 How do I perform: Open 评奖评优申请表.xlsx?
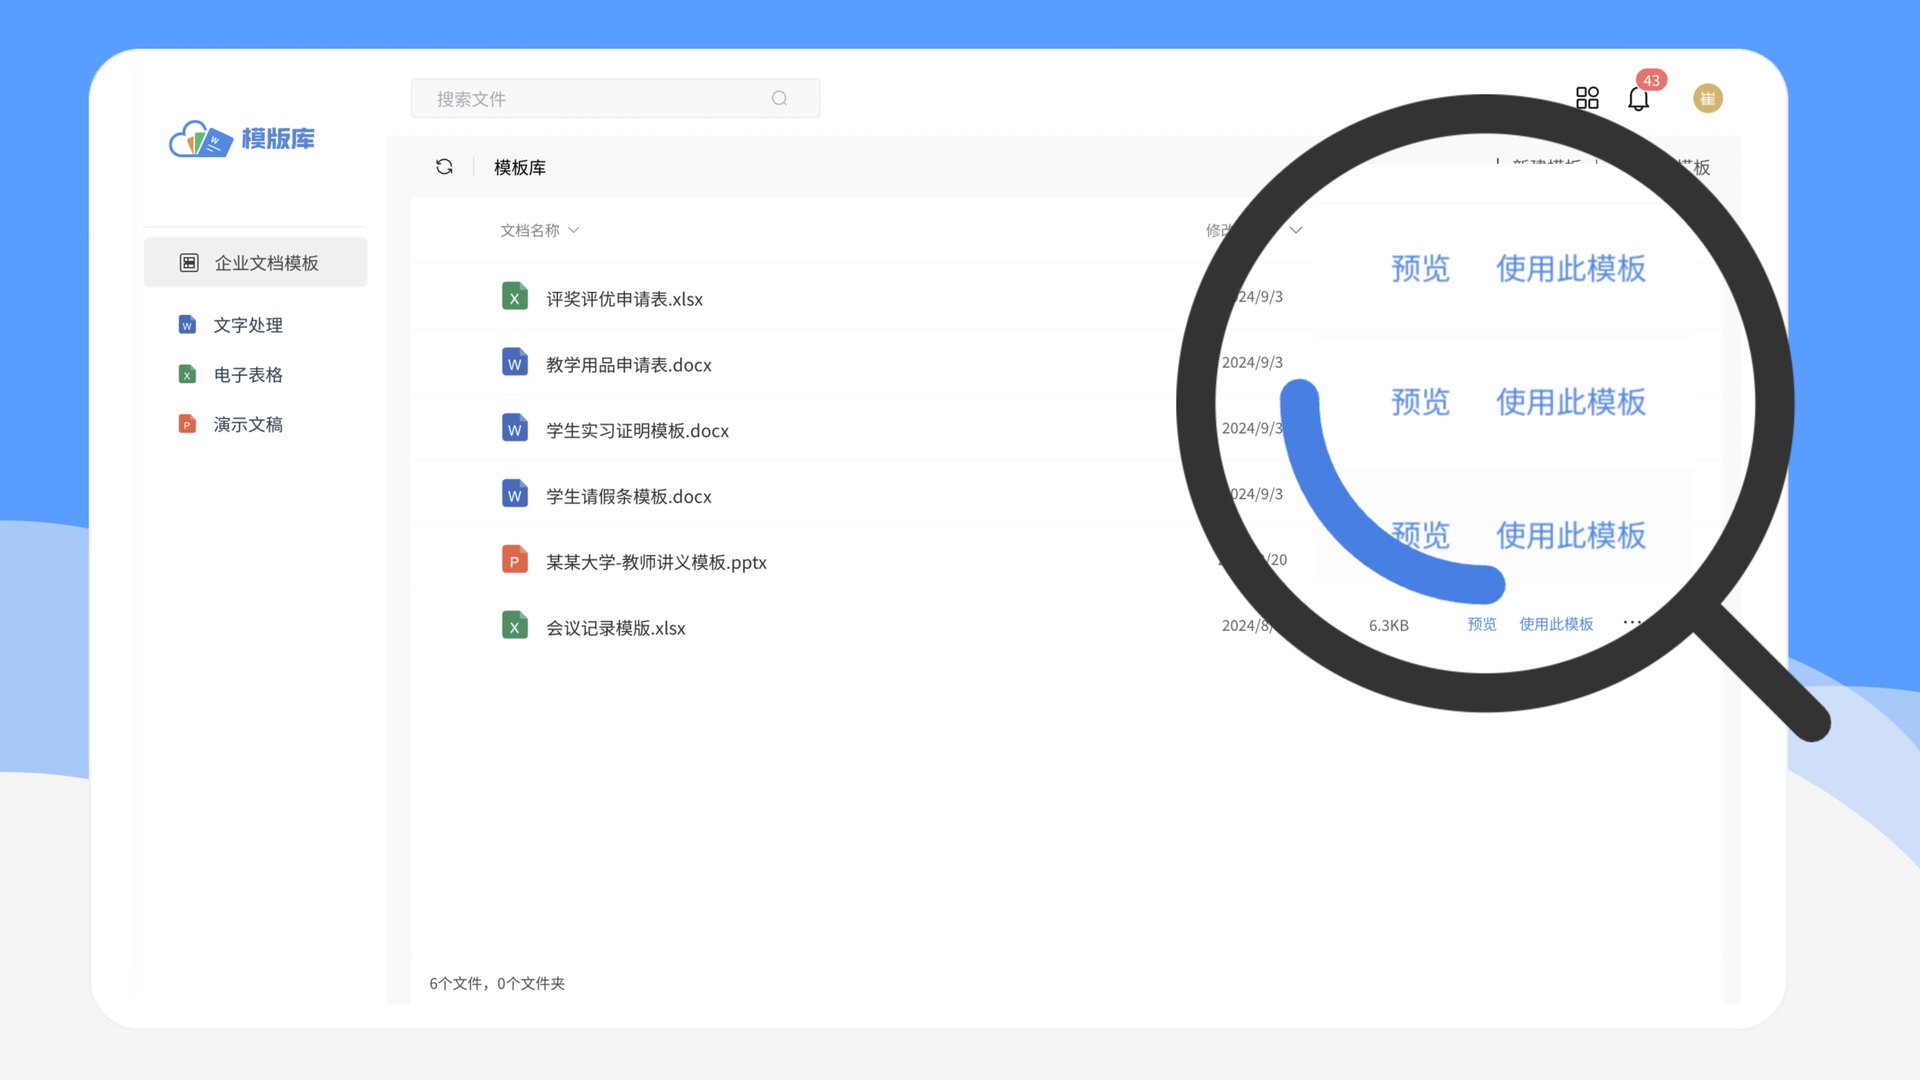[624, 299]
